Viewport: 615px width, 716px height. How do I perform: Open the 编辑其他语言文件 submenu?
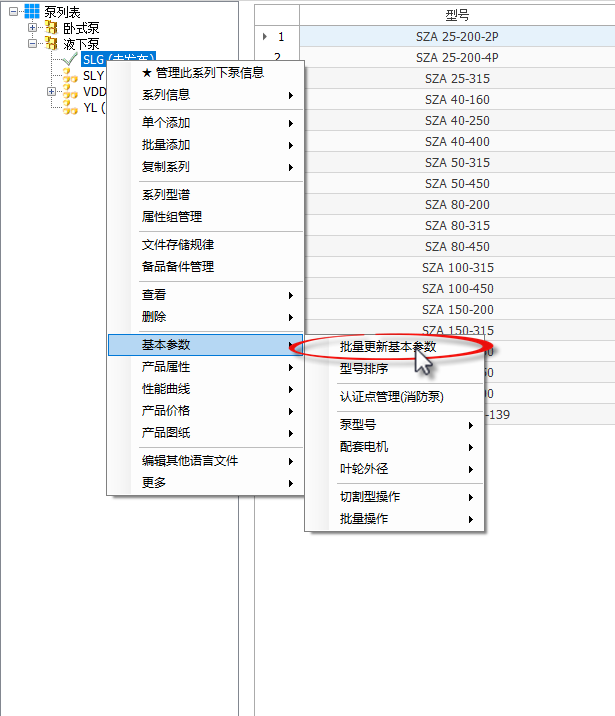205,461
